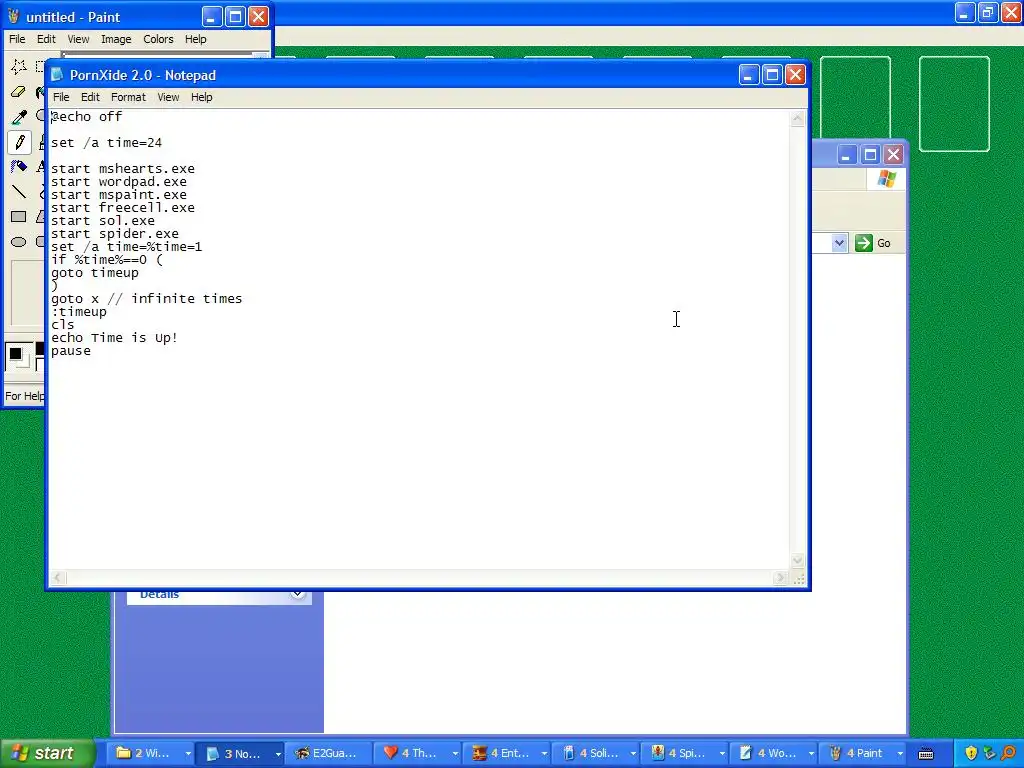This screenshot has width=1024, height=768.
Task: Click the empty card slot in Solitaire window
Action: point(954,104)
